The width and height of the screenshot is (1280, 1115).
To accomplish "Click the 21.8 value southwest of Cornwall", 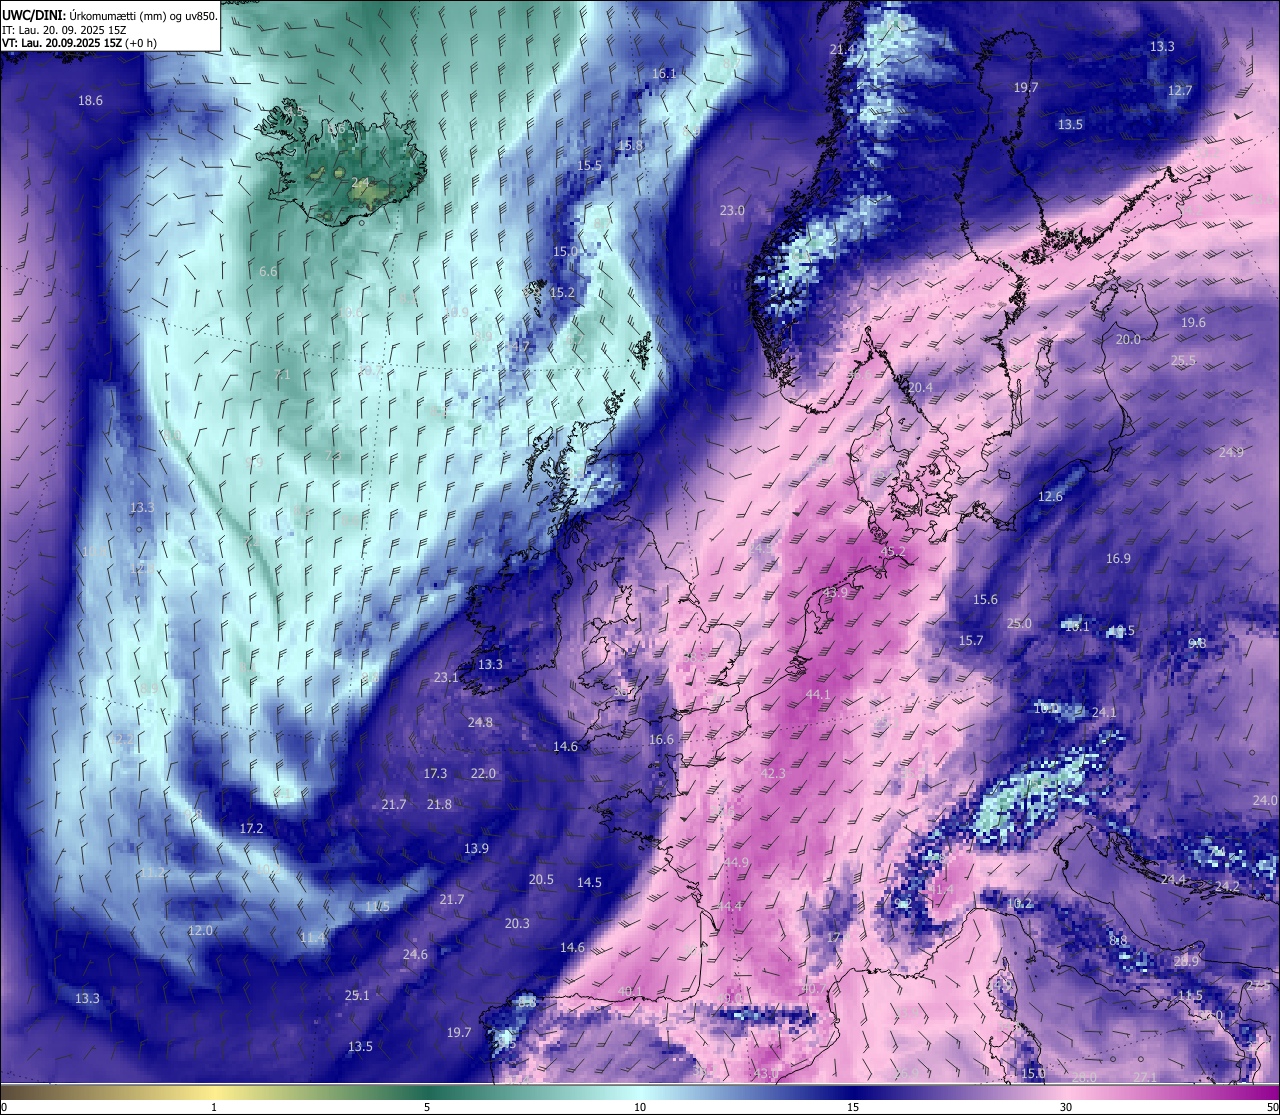I will click(x=439, y=804).
